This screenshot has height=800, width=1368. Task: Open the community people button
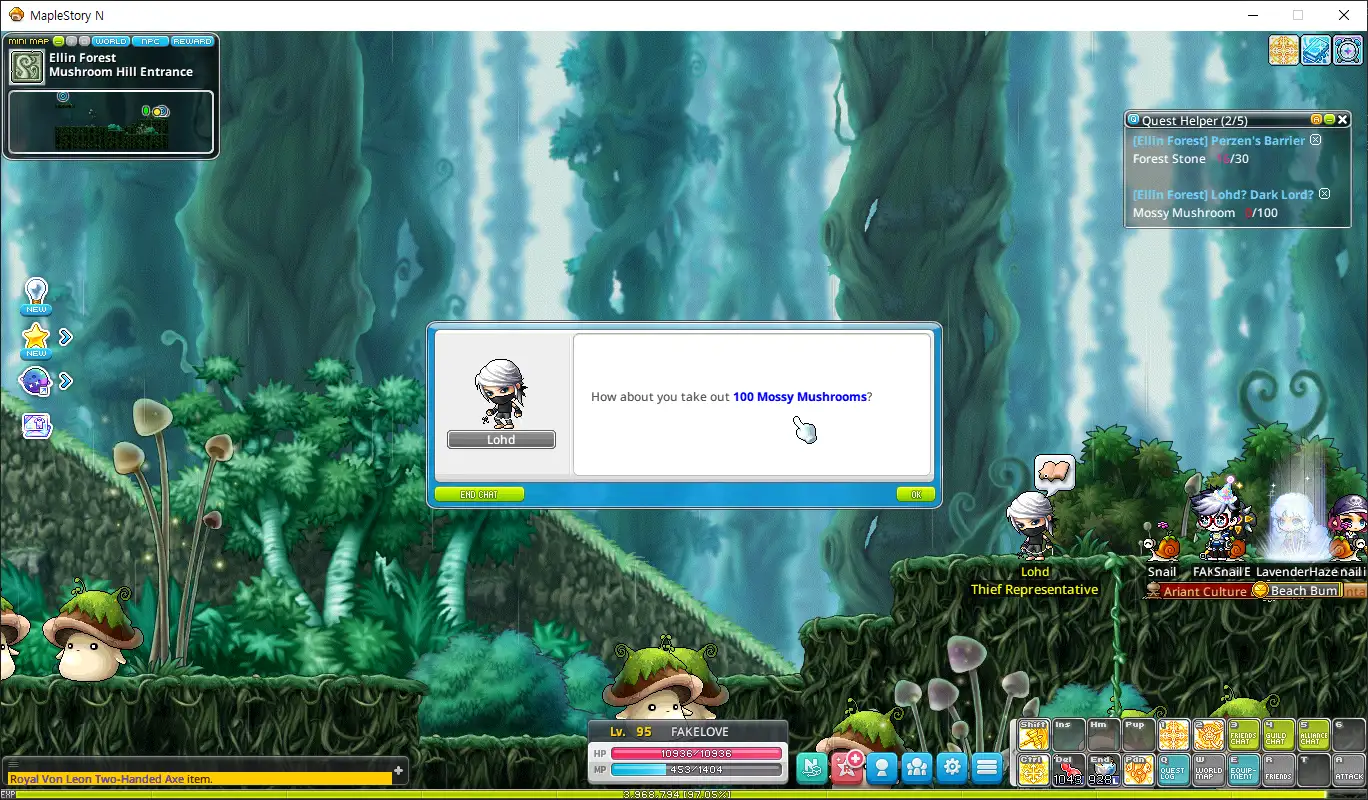(x=917, y=768)
